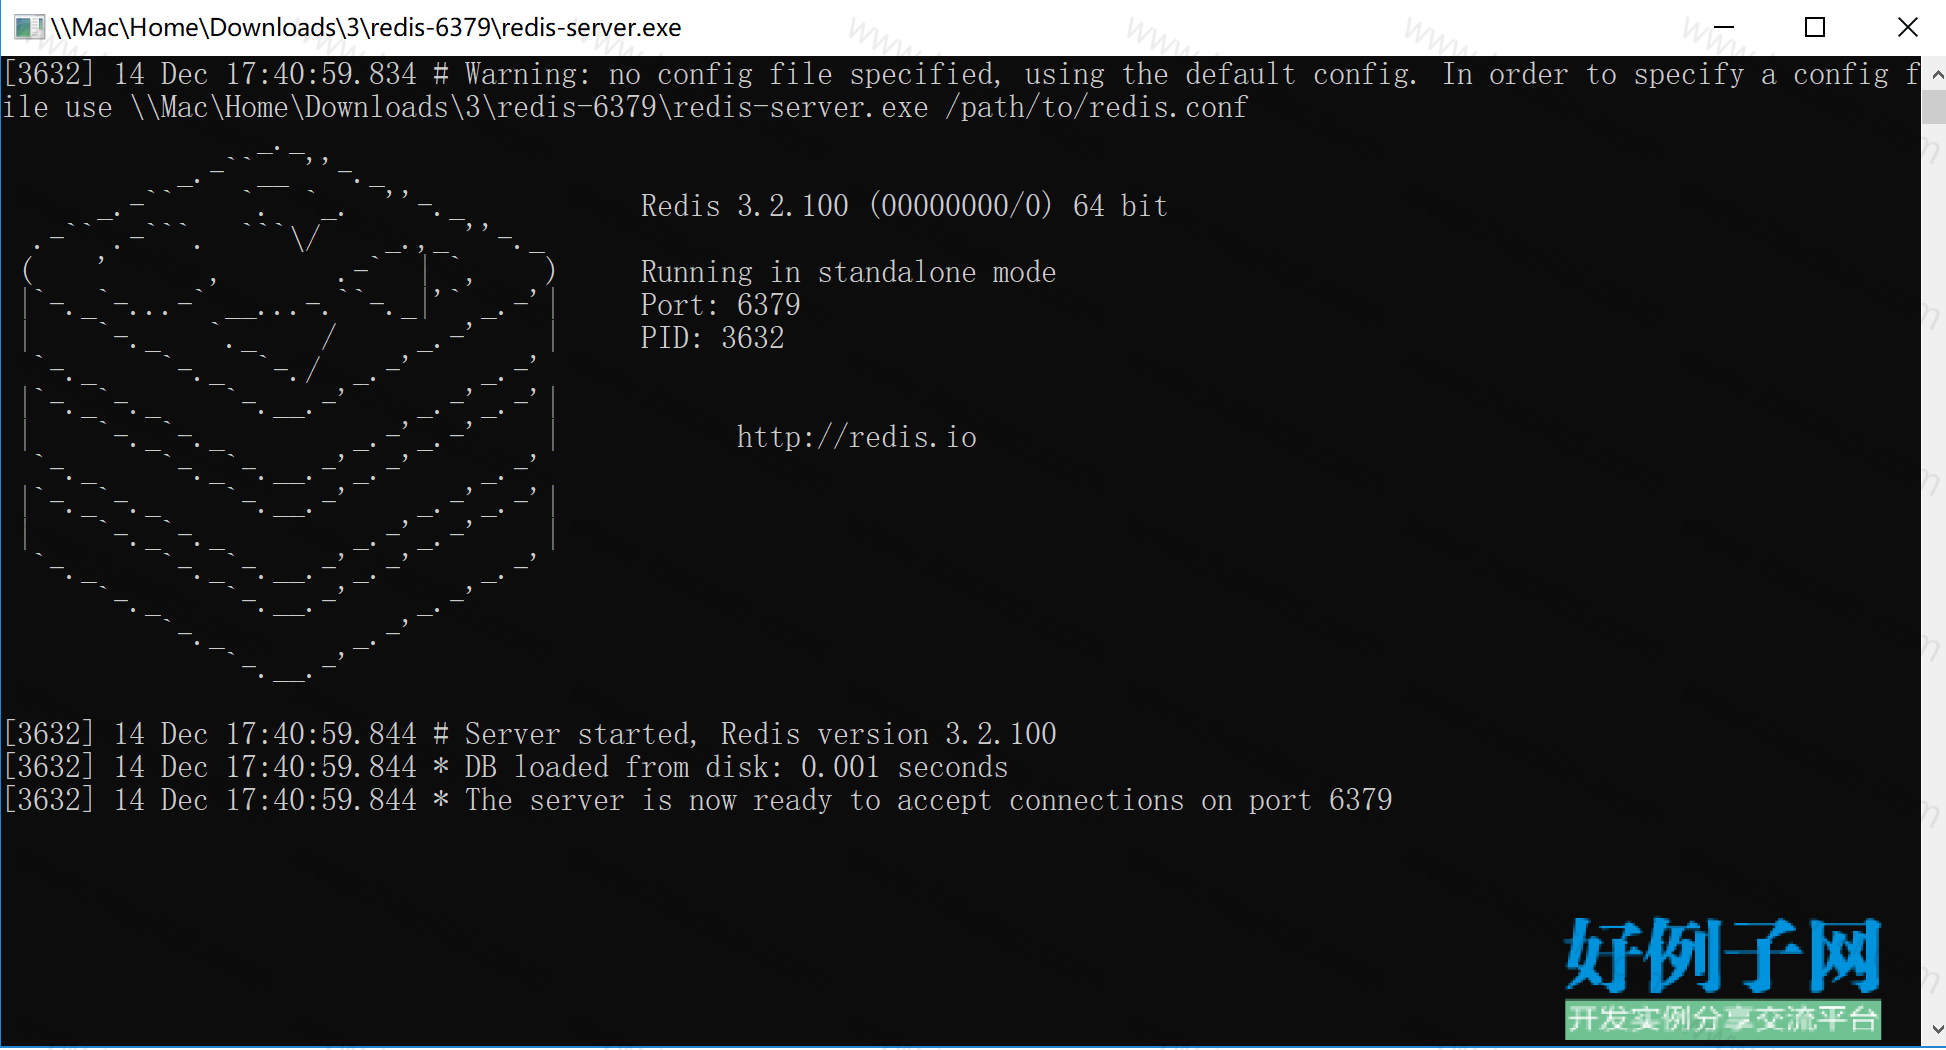Click the vertical scrollbar thumb
This screenshot has width=1946, height=1050.
[x=1934, y=108]
